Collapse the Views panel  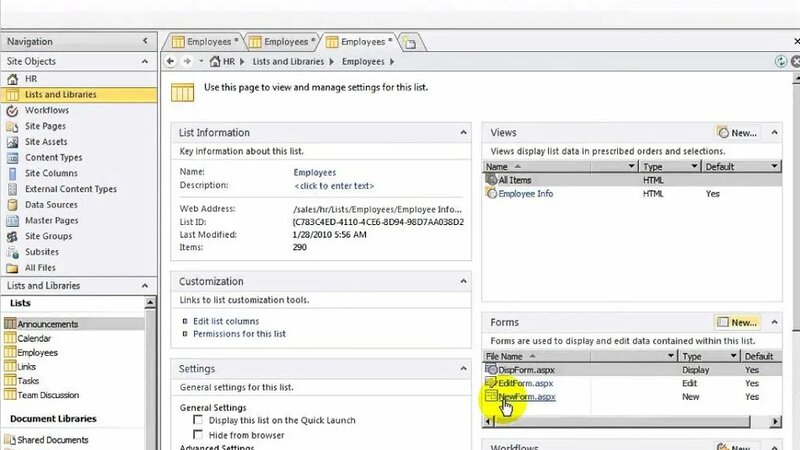[774, 133]
